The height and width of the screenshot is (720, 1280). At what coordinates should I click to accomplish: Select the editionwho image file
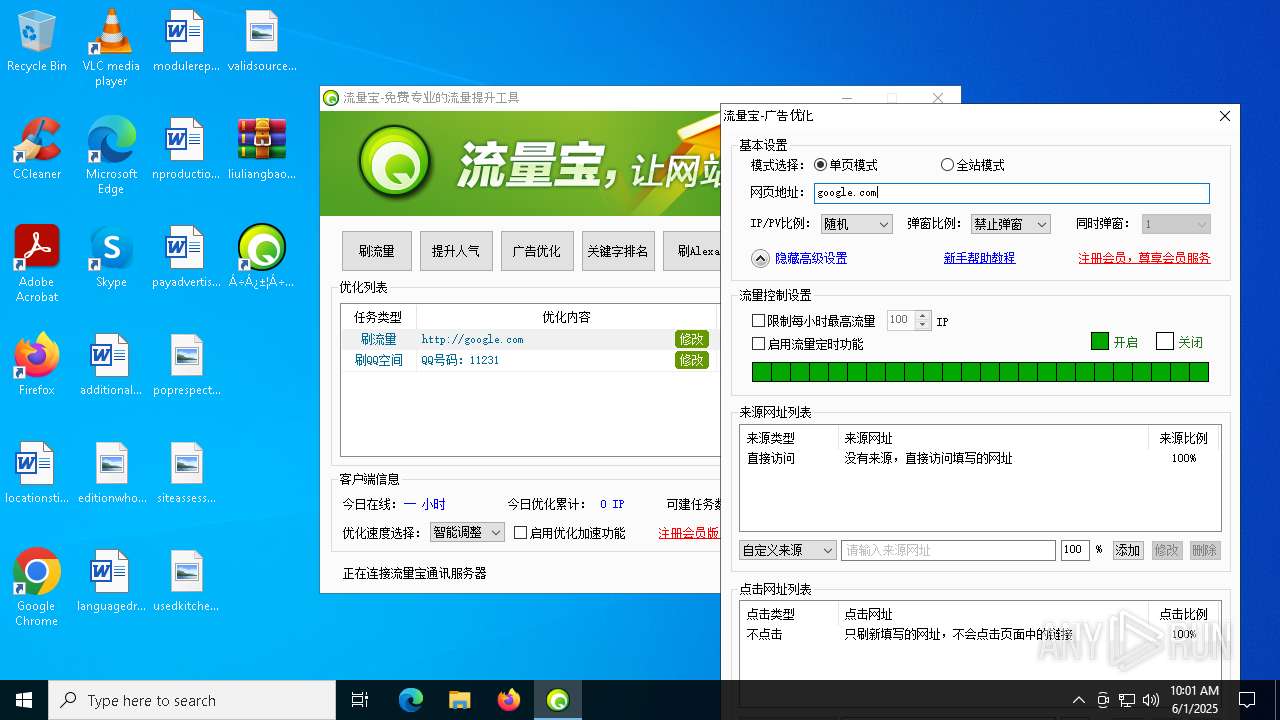[x=111, y=473]
